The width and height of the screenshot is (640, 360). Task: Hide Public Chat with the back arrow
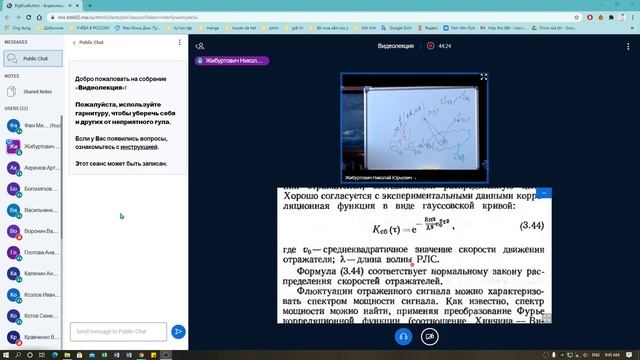[x=74, y=42]
